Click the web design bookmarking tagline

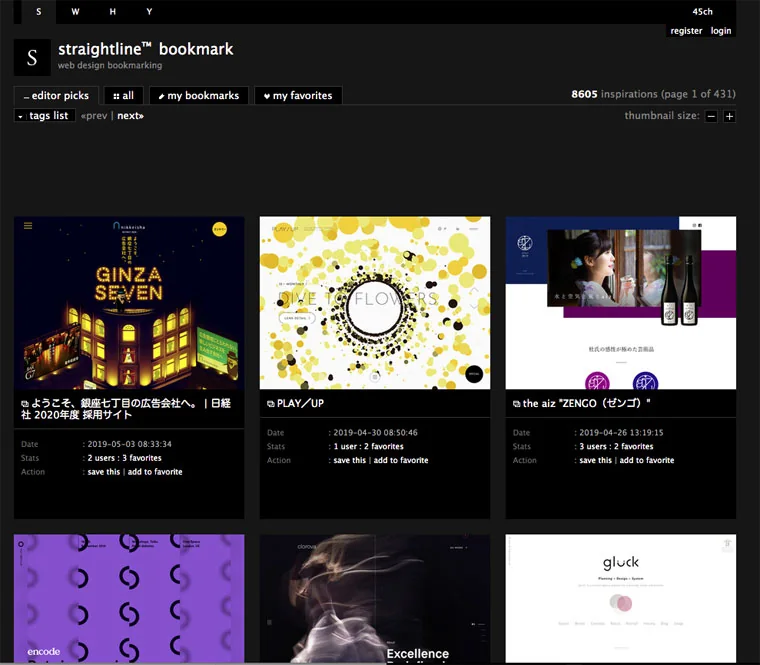[x=110, y=65]
